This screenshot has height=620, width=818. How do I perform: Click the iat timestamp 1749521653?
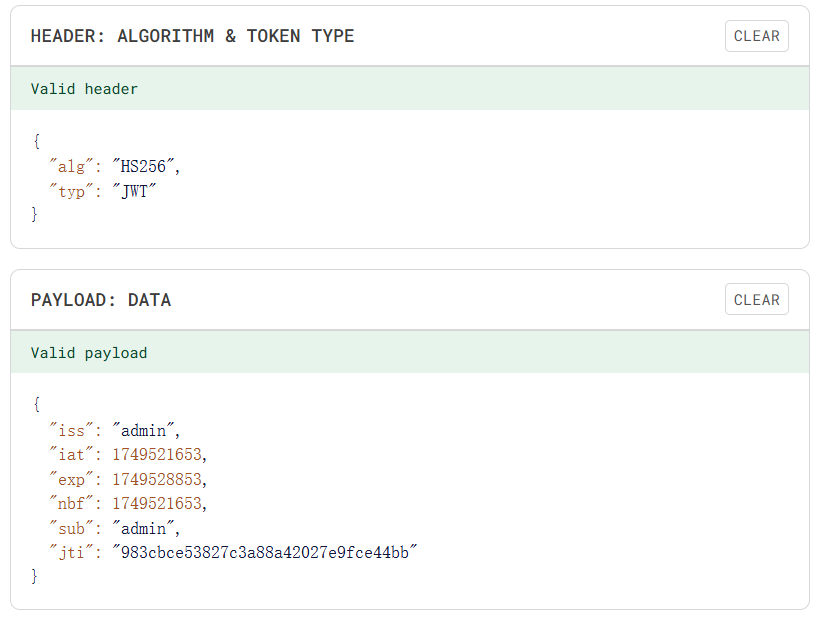click(x=157, y=455)
